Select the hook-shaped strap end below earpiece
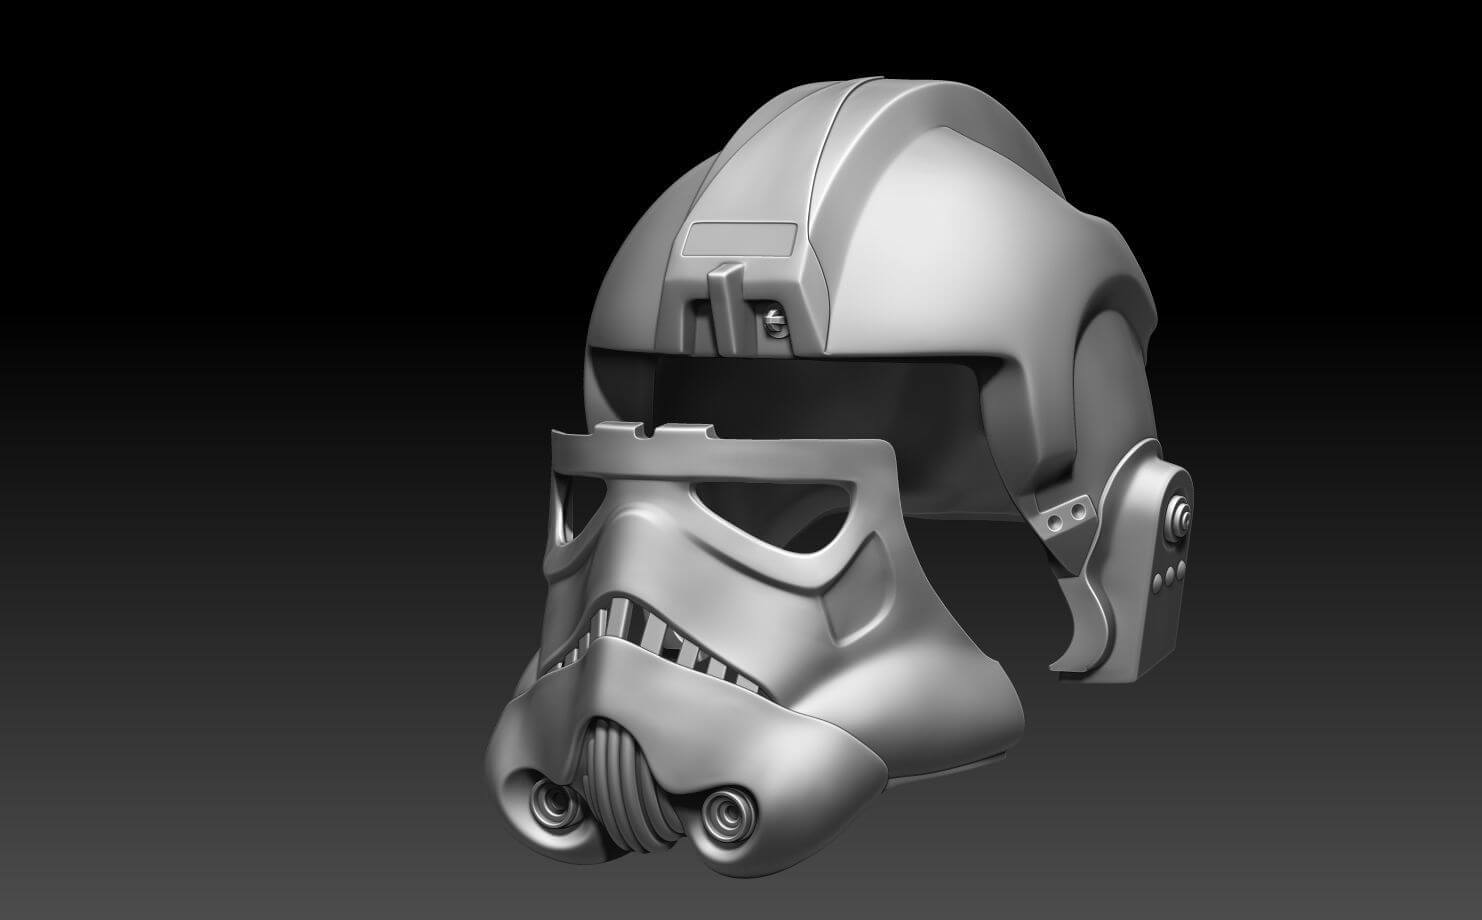The image size is (1482, 920). click(1085, 630)
